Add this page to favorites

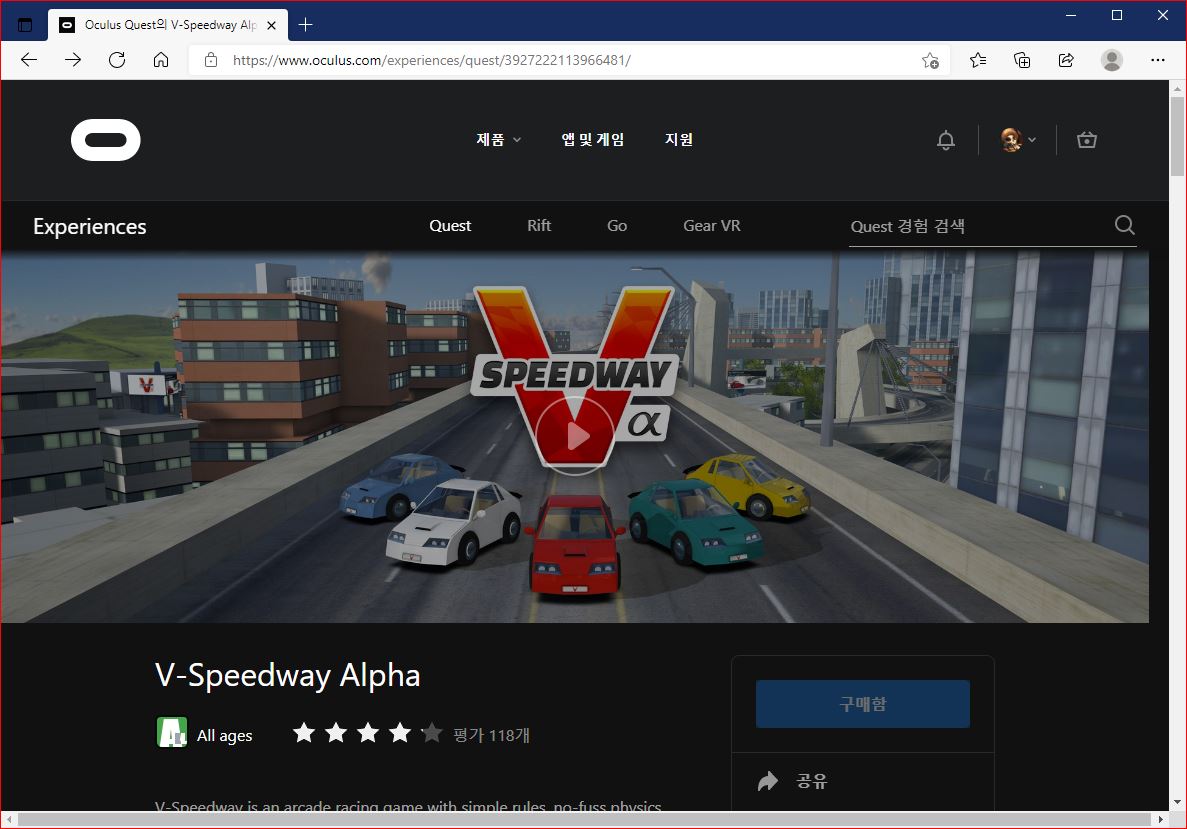coord(930,61)
